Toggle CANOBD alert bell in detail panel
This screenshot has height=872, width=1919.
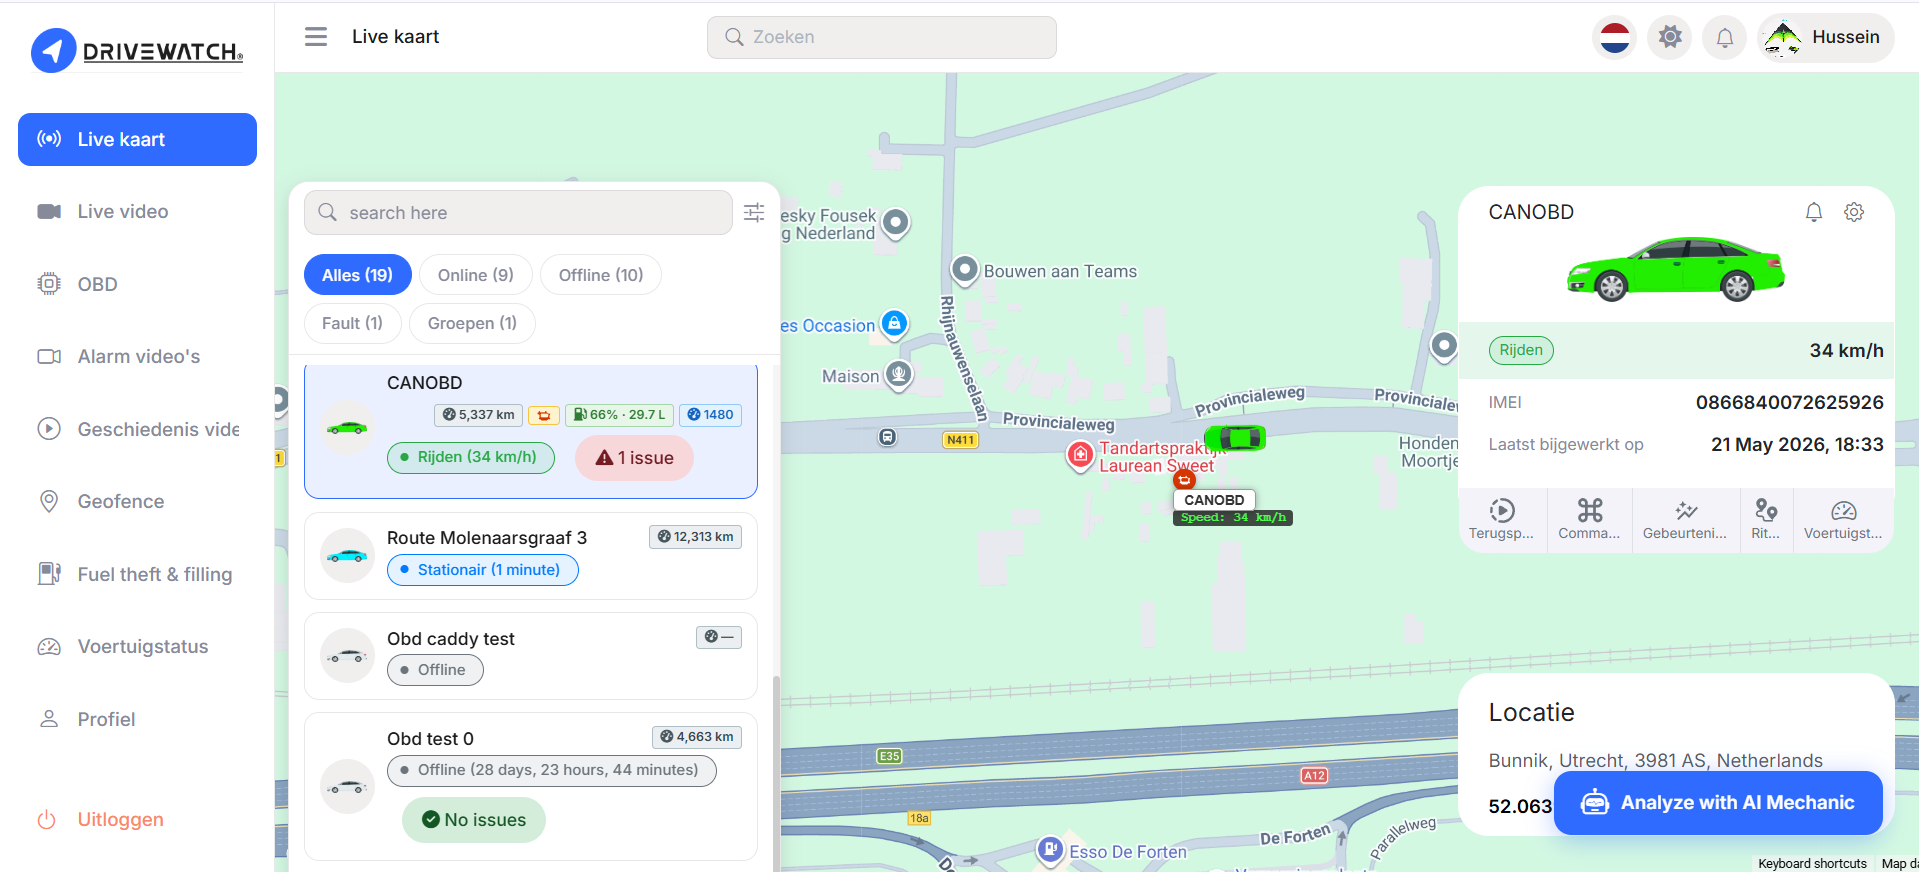pos(1814,212)
